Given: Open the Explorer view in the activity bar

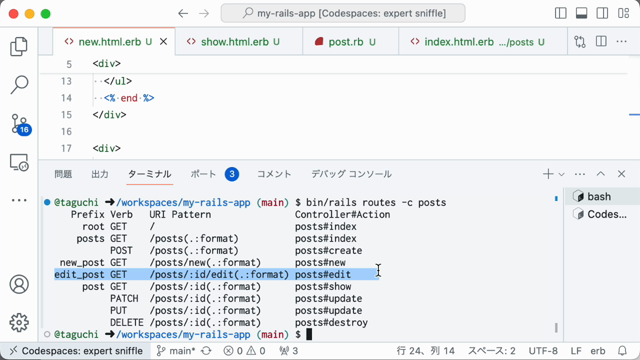Looking at the screenshot, I should click(19, 47).
